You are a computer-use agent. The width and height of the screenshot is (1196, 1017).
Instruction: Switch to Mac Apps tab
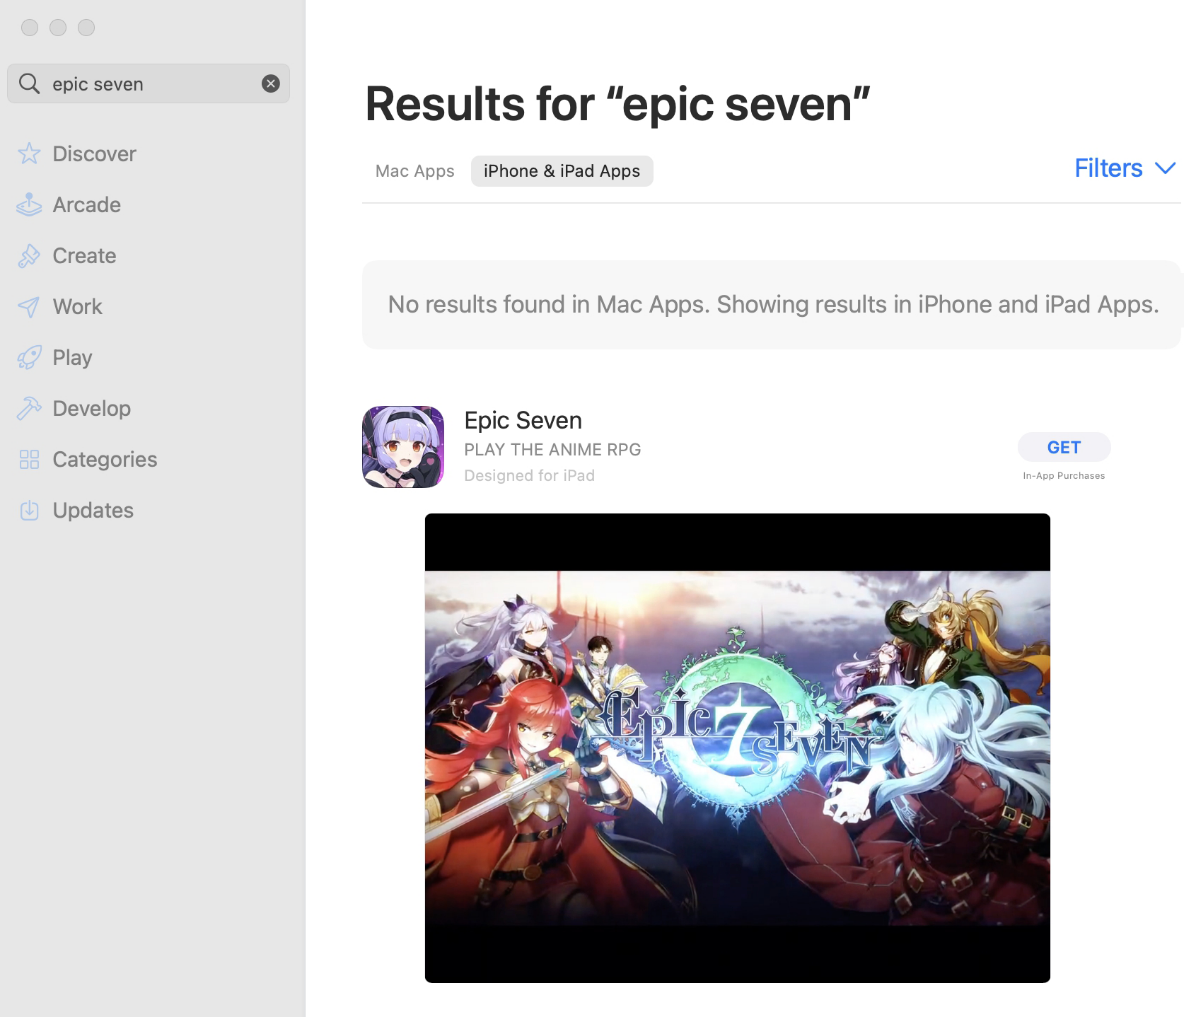point(415,171)
